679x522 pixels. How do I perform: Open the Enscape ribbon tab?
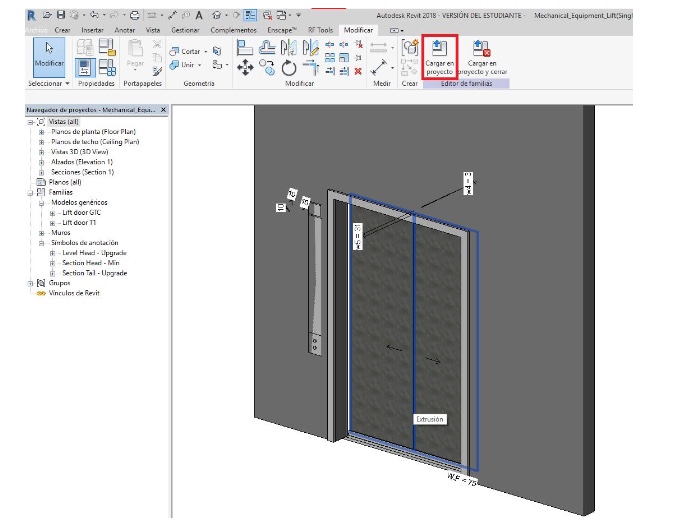[x=281, y=30]
